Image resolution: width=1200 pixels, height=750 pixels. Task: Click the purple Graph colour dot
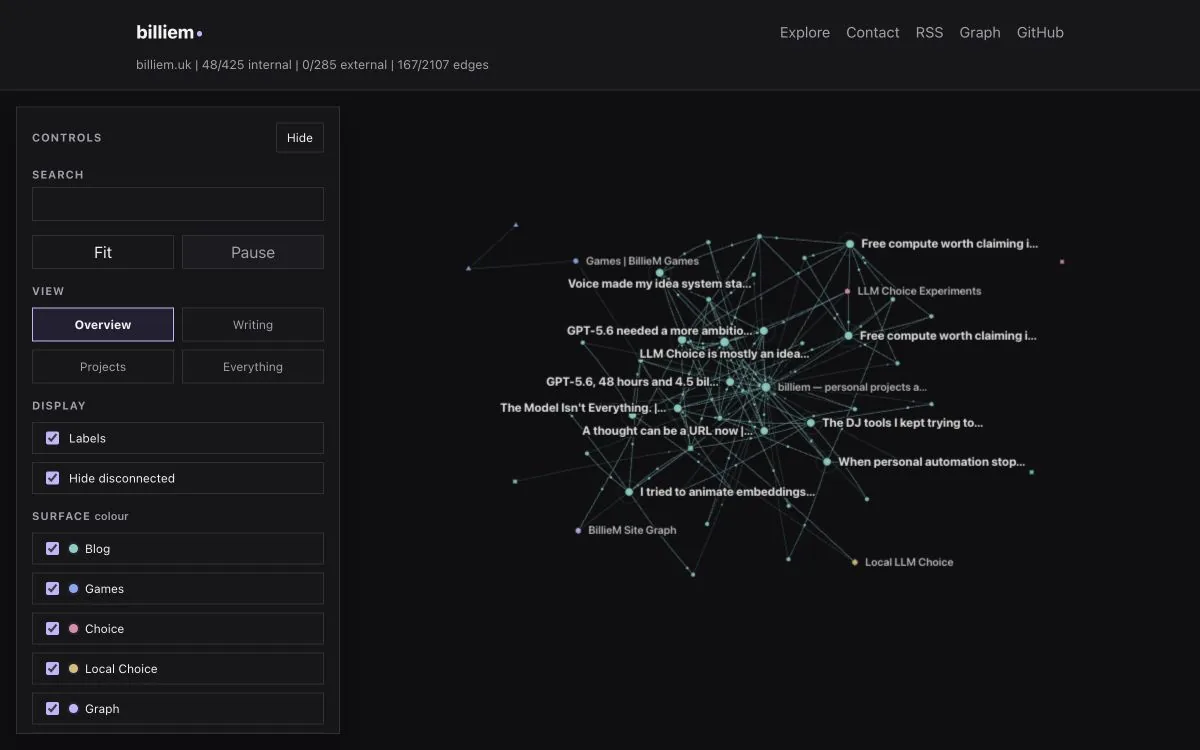click(x=73, y=709)
